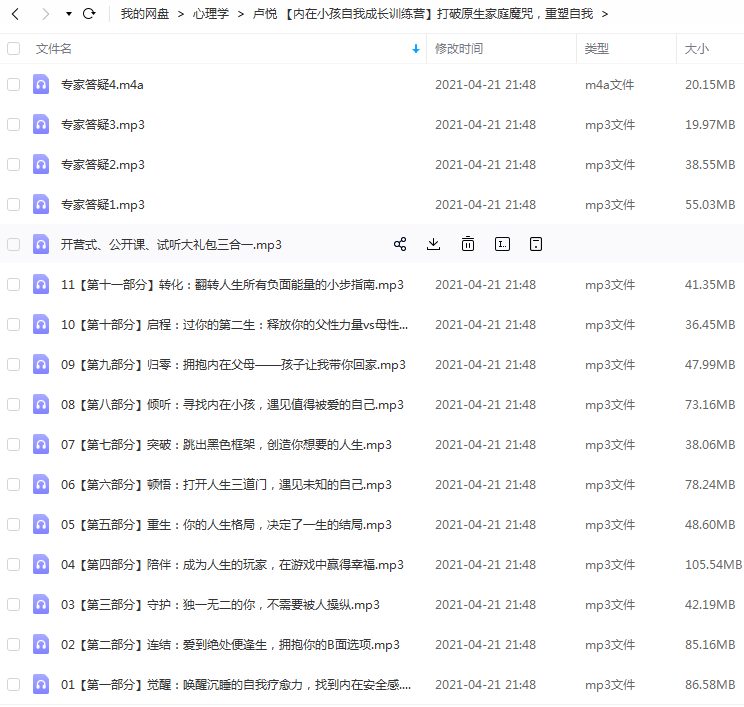Click audio icon of 10【第十部分】file
The height and width of the screenshot is (707, 744).
(41, 325)
